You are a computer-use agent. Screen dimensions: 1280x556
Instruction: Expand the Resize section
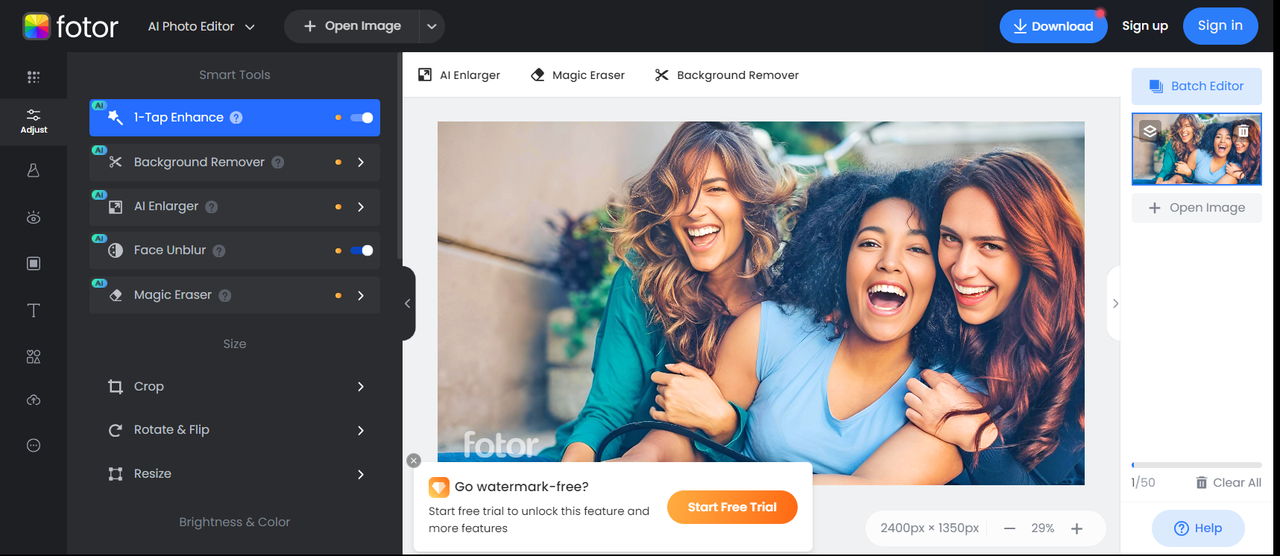361,474
